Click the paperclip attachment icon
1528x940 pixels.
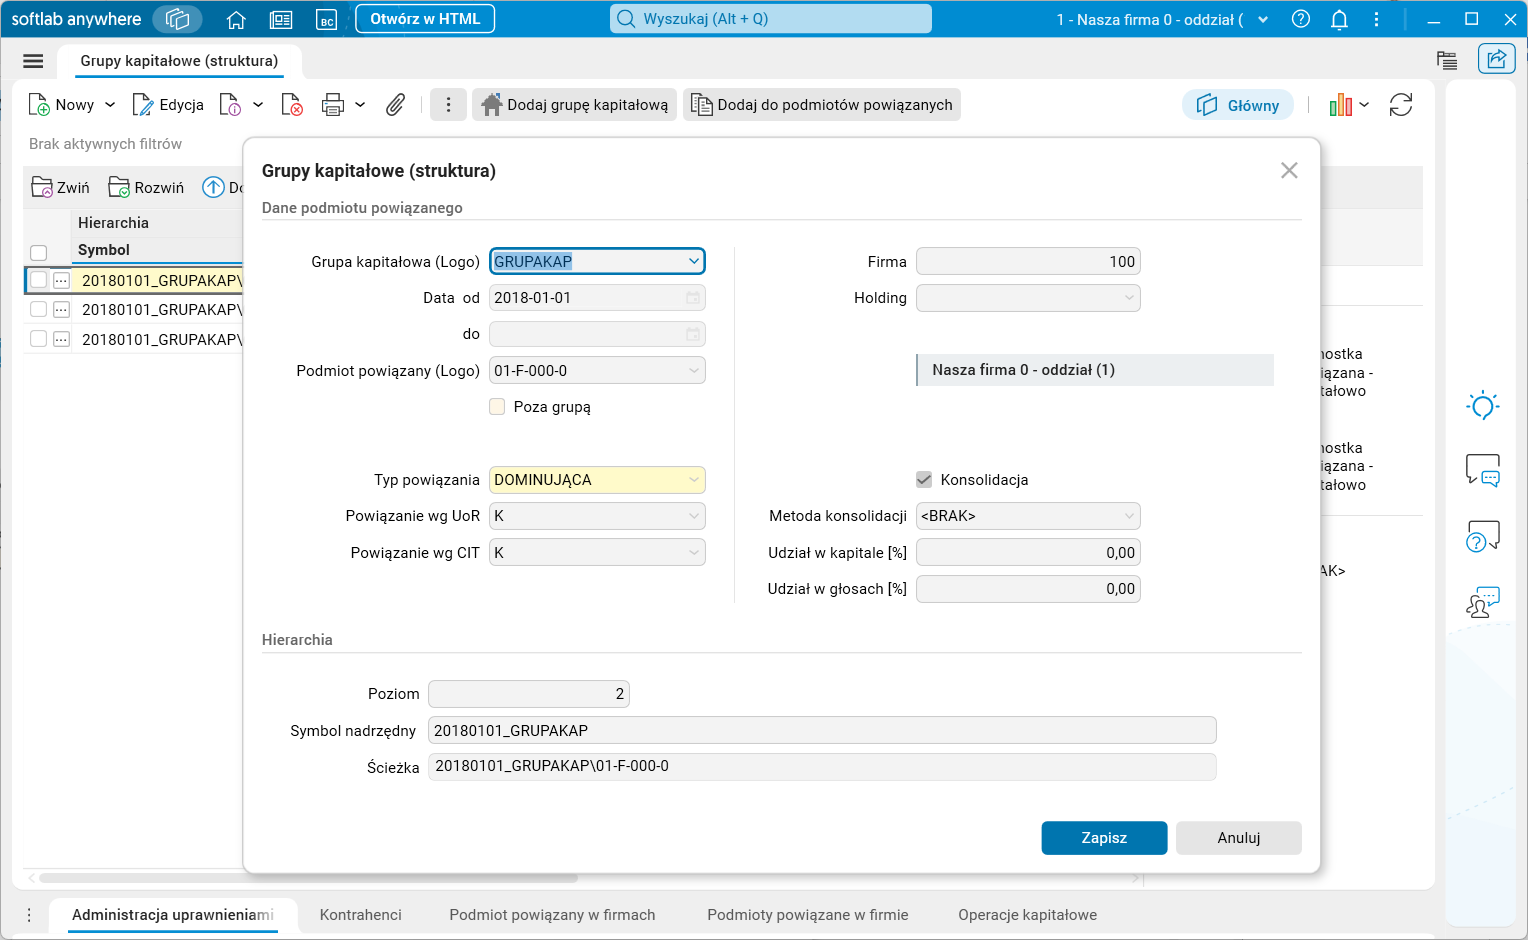point(396,105)
